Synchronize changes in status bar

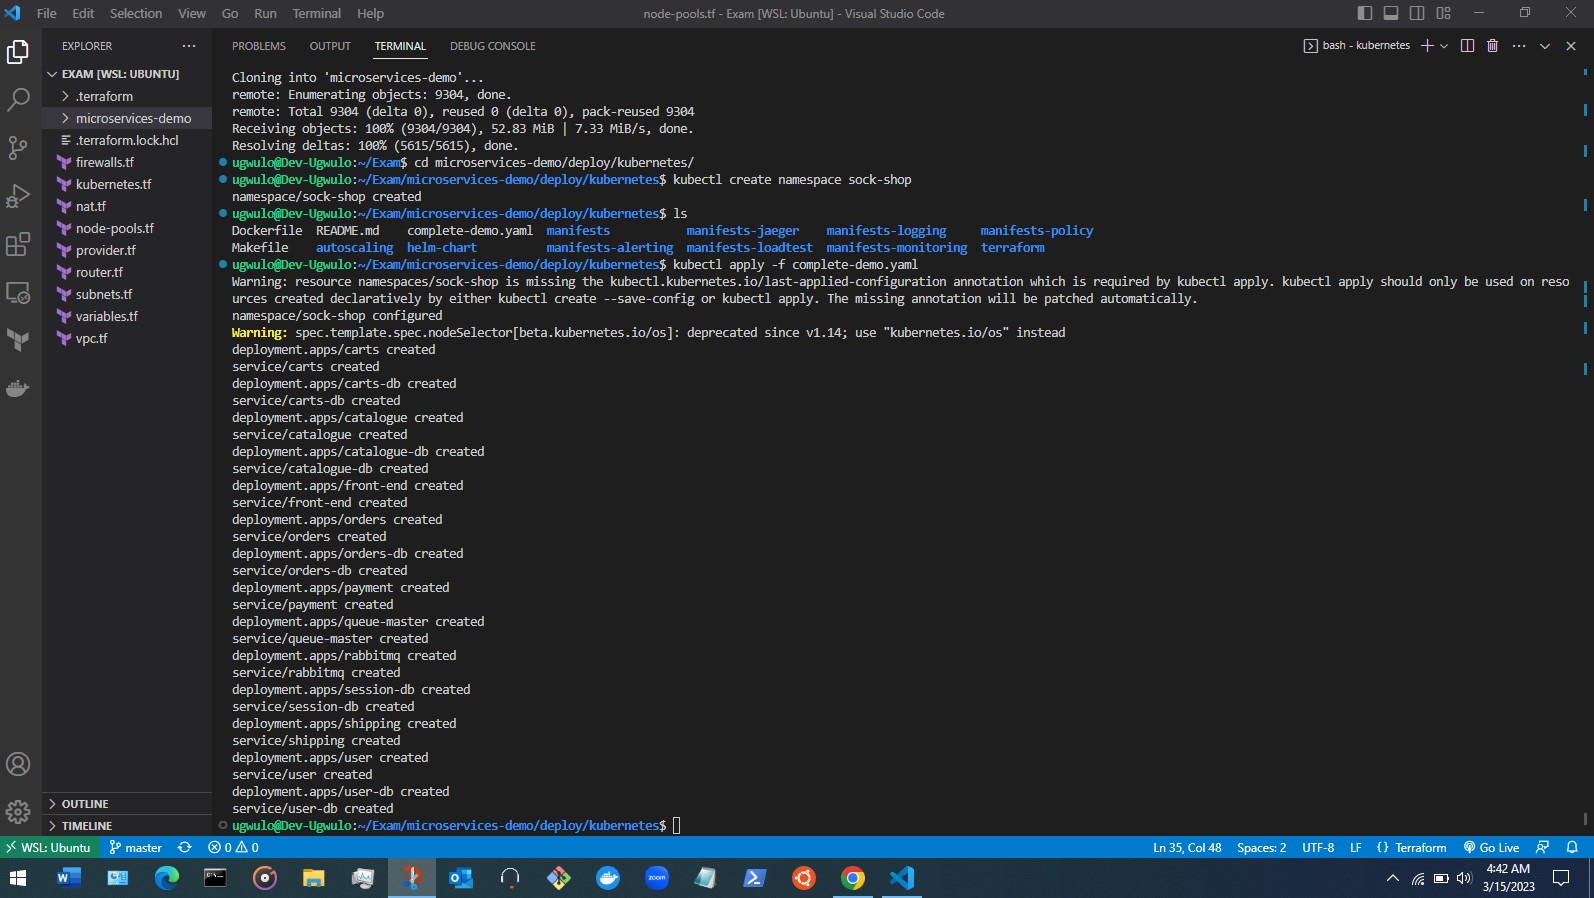pyautogui.click(x=185, y=847)
